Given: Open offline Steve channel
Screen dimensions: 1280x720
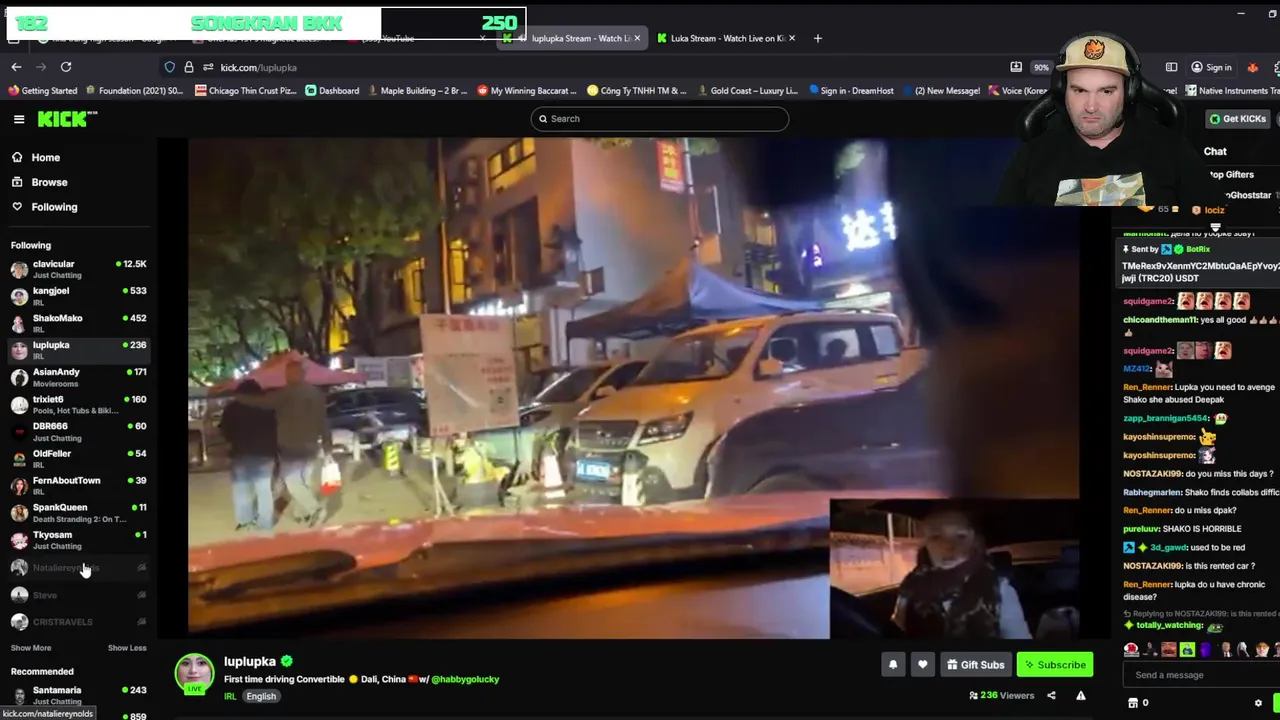Looking at the screenshot, I should click(x=78, y=595).
